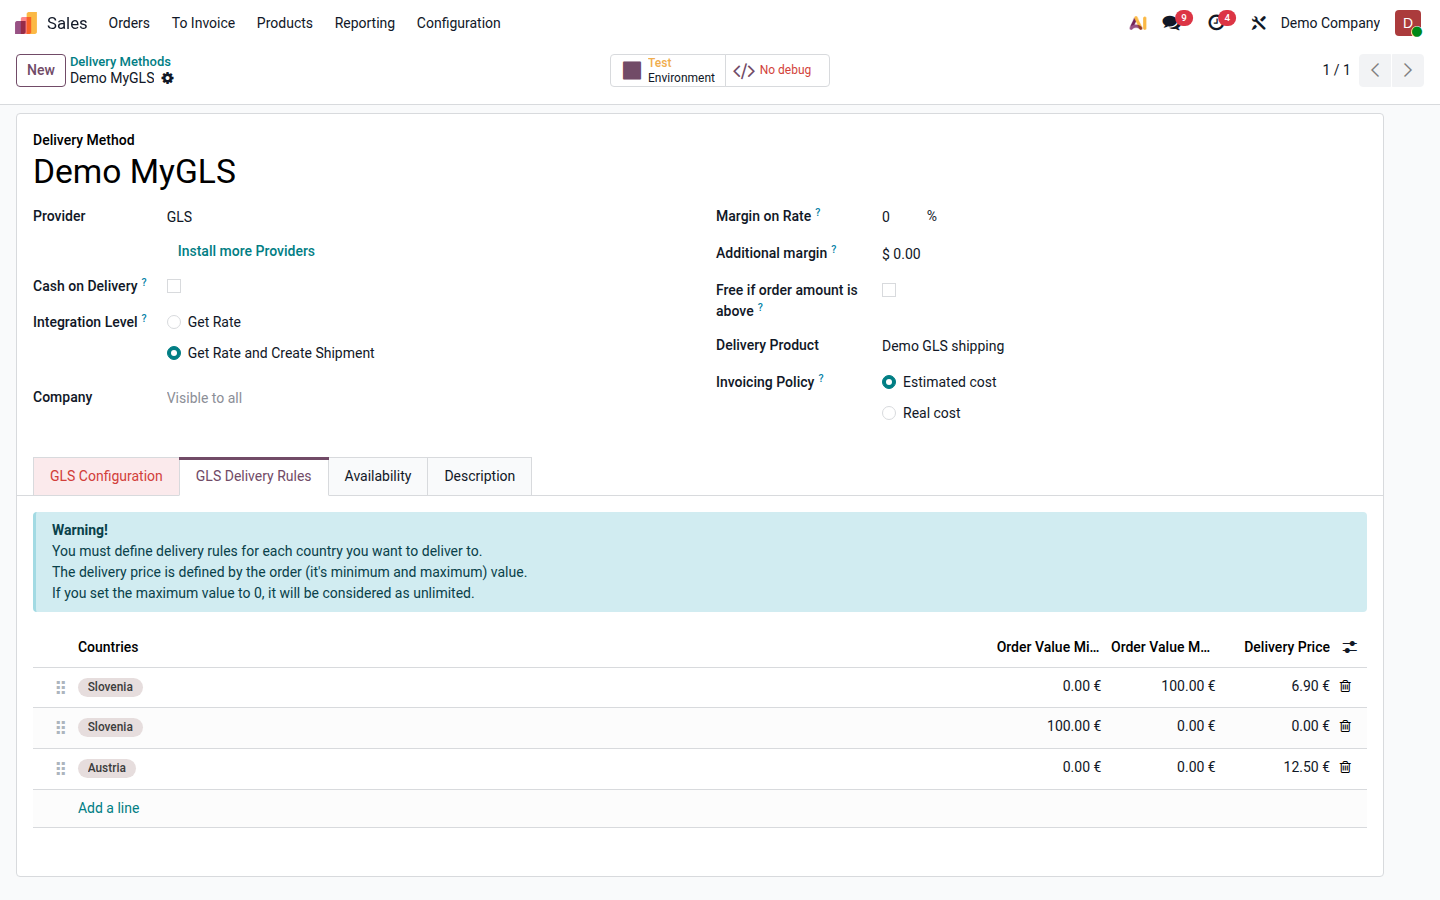The width and height of the screenshot is (1440, 900).
Task: Go back to Delivery Methods breadcrumb
Action: point(120,62)
